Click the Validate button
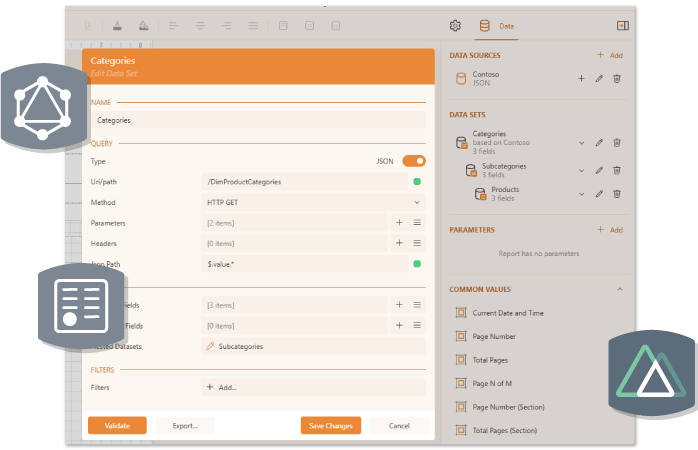698x450 pixels. (x=117, y=426)
